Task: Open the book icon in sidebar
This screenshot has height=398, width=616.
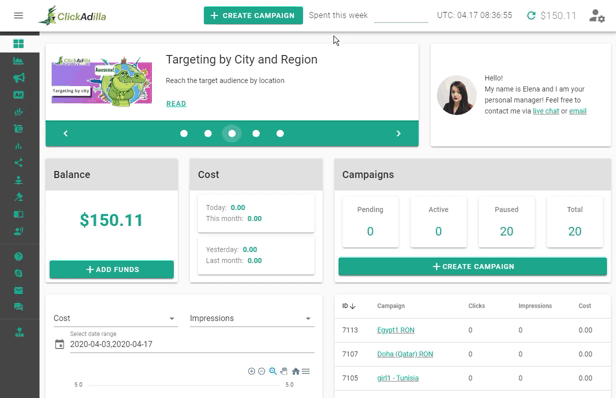Action: 18,214
